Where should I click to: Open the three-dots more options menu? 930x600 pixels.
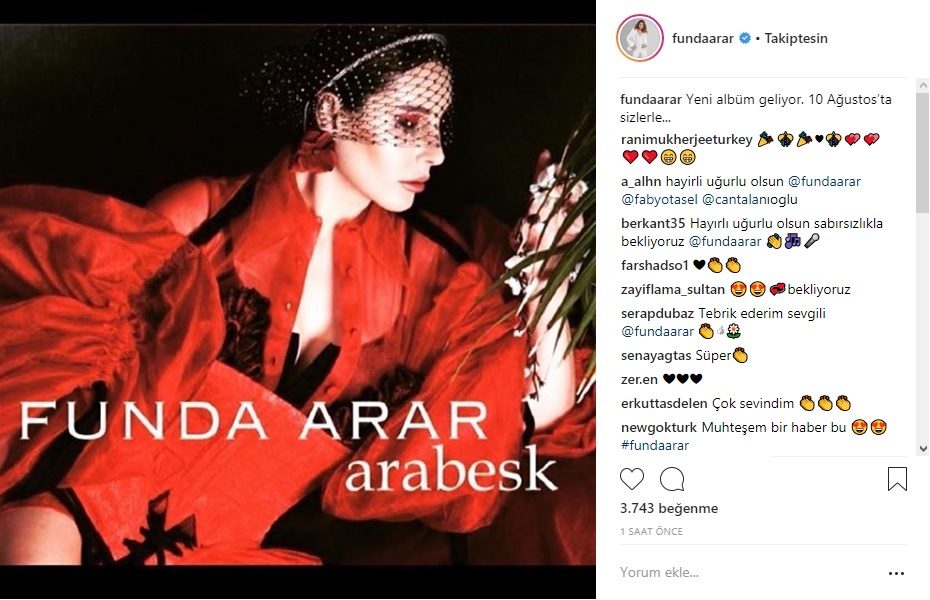pos(896,573)
